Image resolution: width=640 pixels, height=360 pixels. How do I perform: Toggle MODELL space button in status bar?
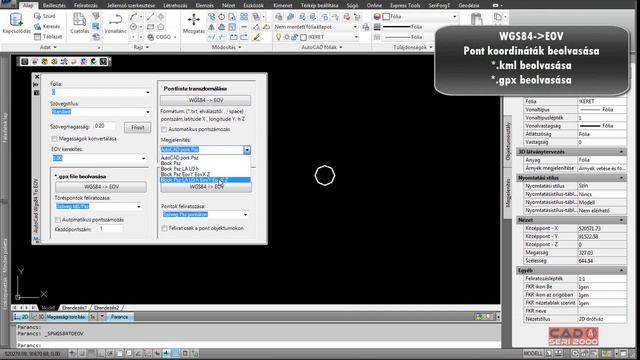[x=533, y=353]
